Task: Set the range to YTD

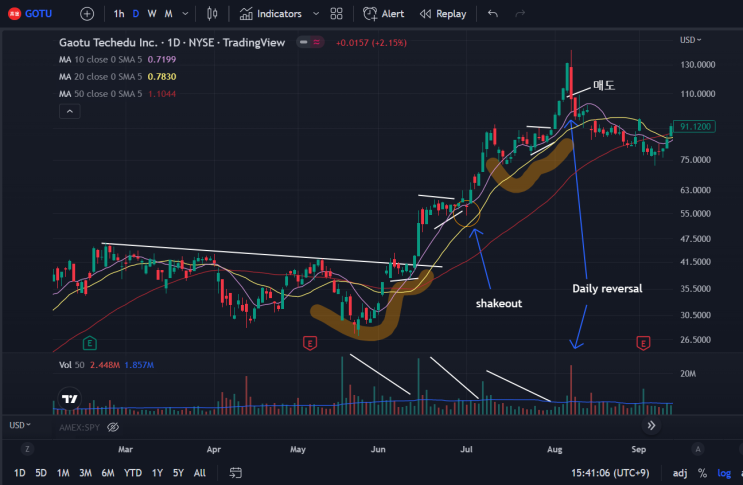Action: click(133, 473)
